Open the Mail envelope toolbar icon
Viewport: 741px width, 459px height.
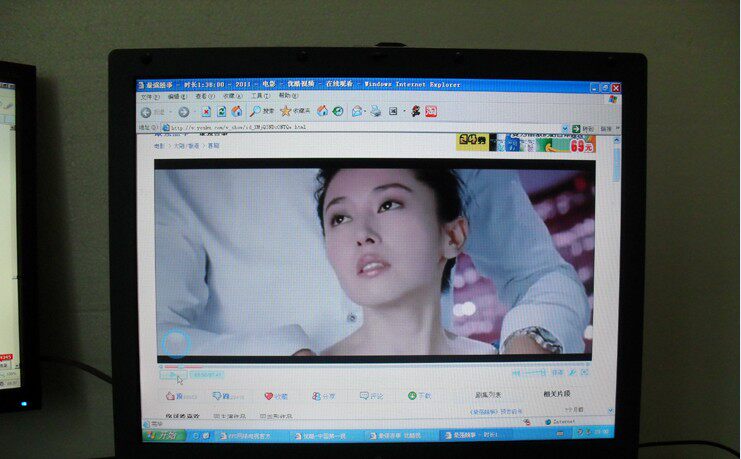(357, 112)
